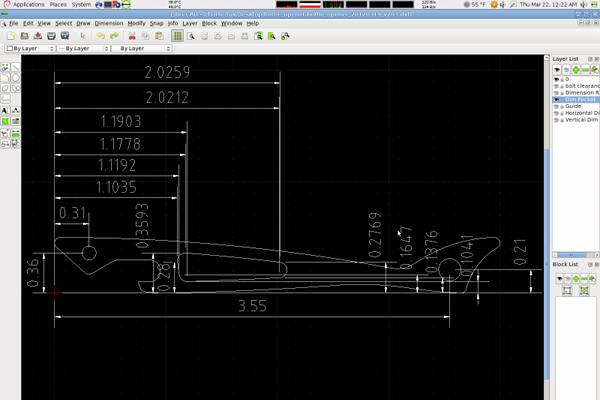Click the Copy icon
The height and width of the screenshot is (400, 600).
(x=145, y=36)
